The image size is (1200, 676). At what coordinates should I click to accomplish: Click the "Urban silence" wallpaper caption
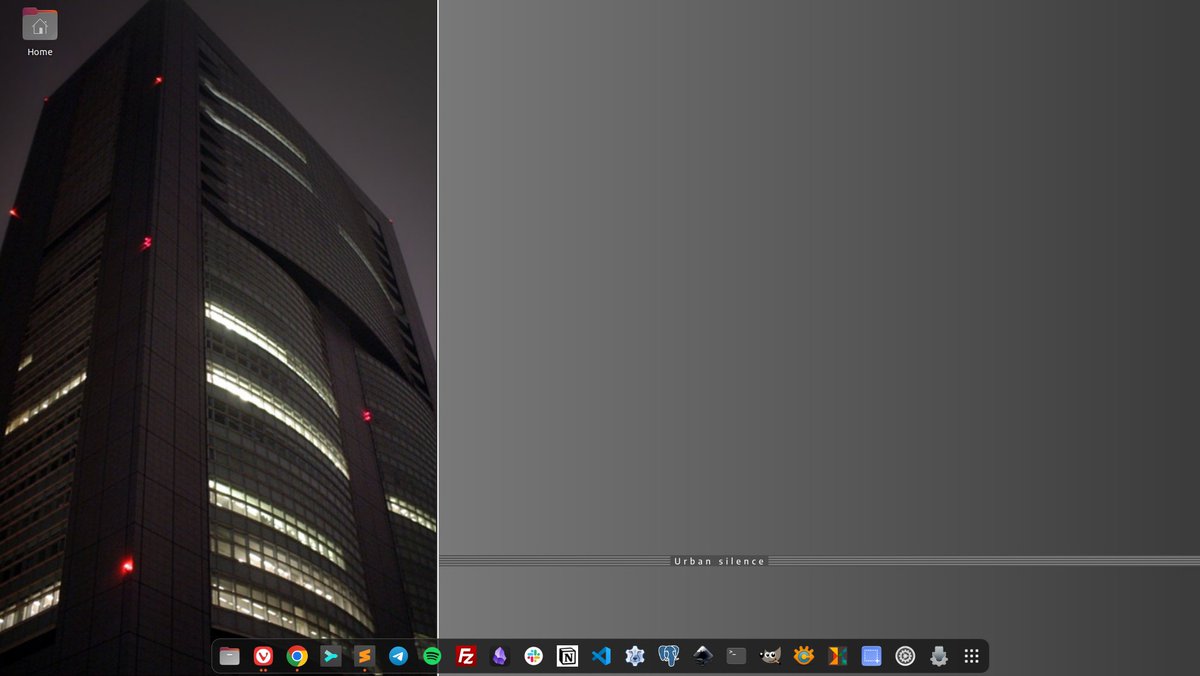pyautogui.click(x=719, y=561)
